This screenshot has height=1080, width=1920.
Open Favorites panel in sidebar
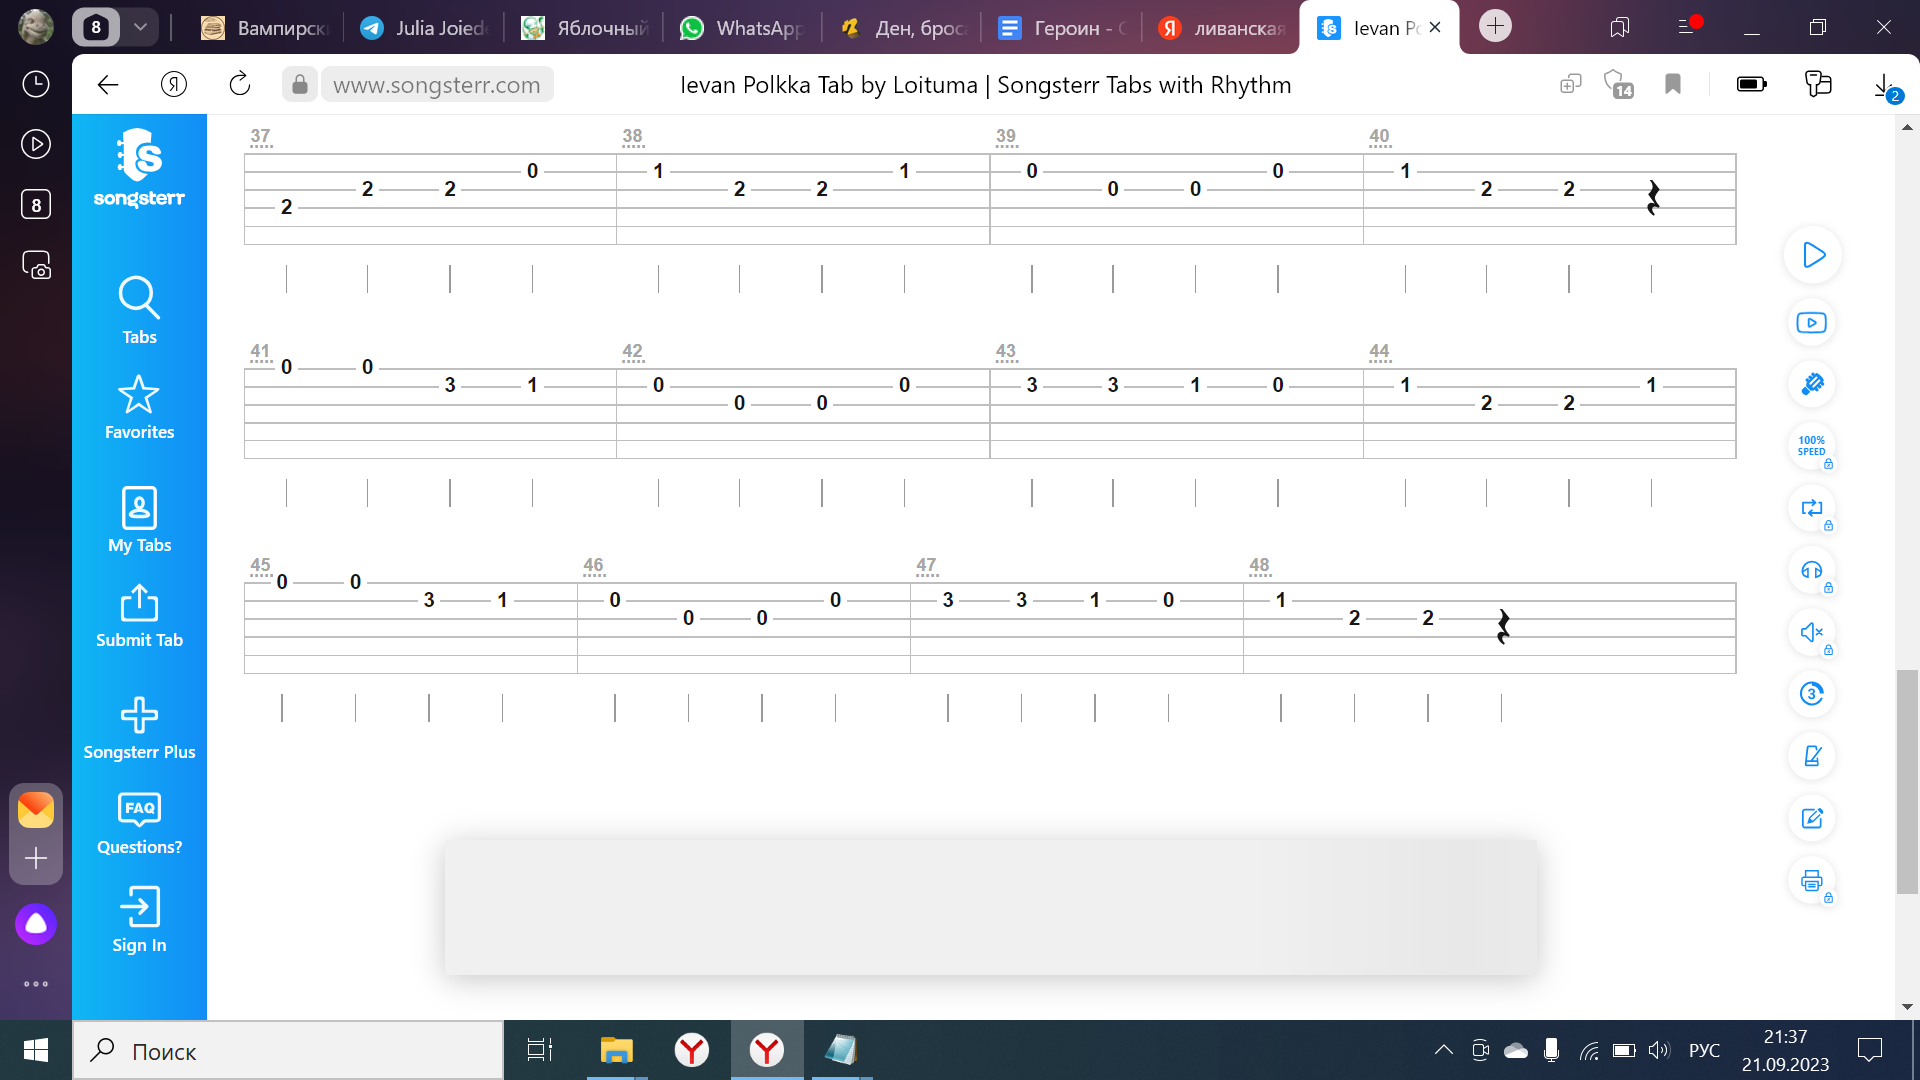tap(138, 406)
